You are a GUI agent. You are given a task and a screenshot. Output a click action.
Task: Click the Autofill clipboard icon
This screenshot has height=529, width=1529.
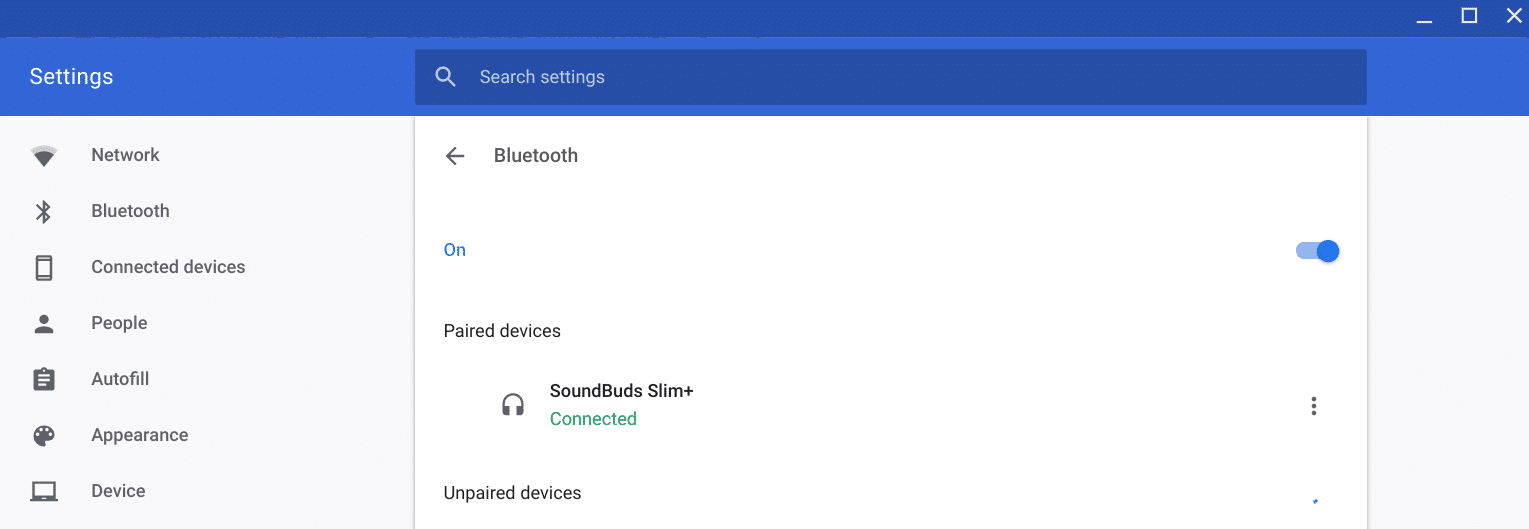[44, 380]
